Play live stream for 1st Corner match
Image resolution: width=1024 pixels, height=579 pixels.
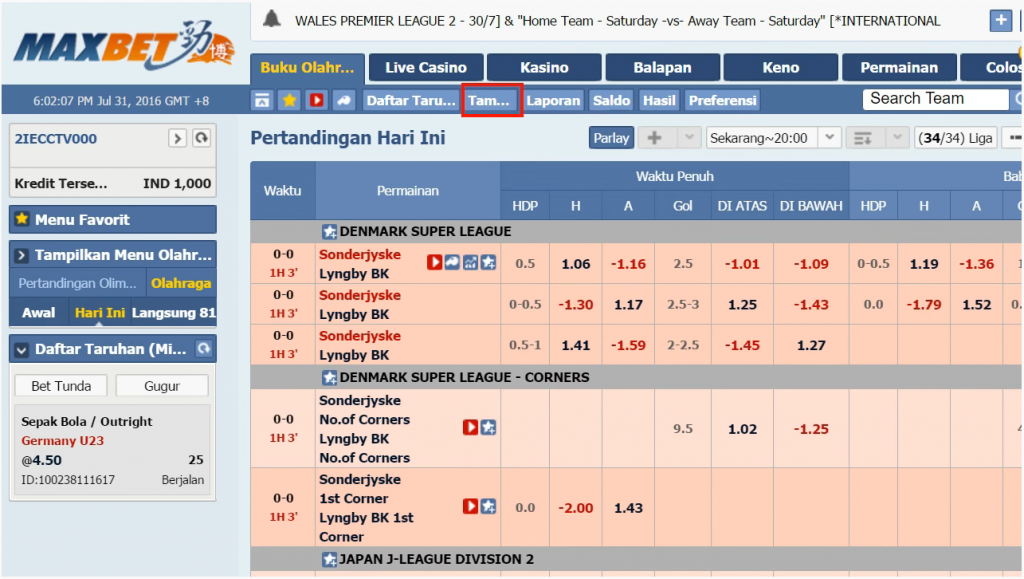point(470,507)
